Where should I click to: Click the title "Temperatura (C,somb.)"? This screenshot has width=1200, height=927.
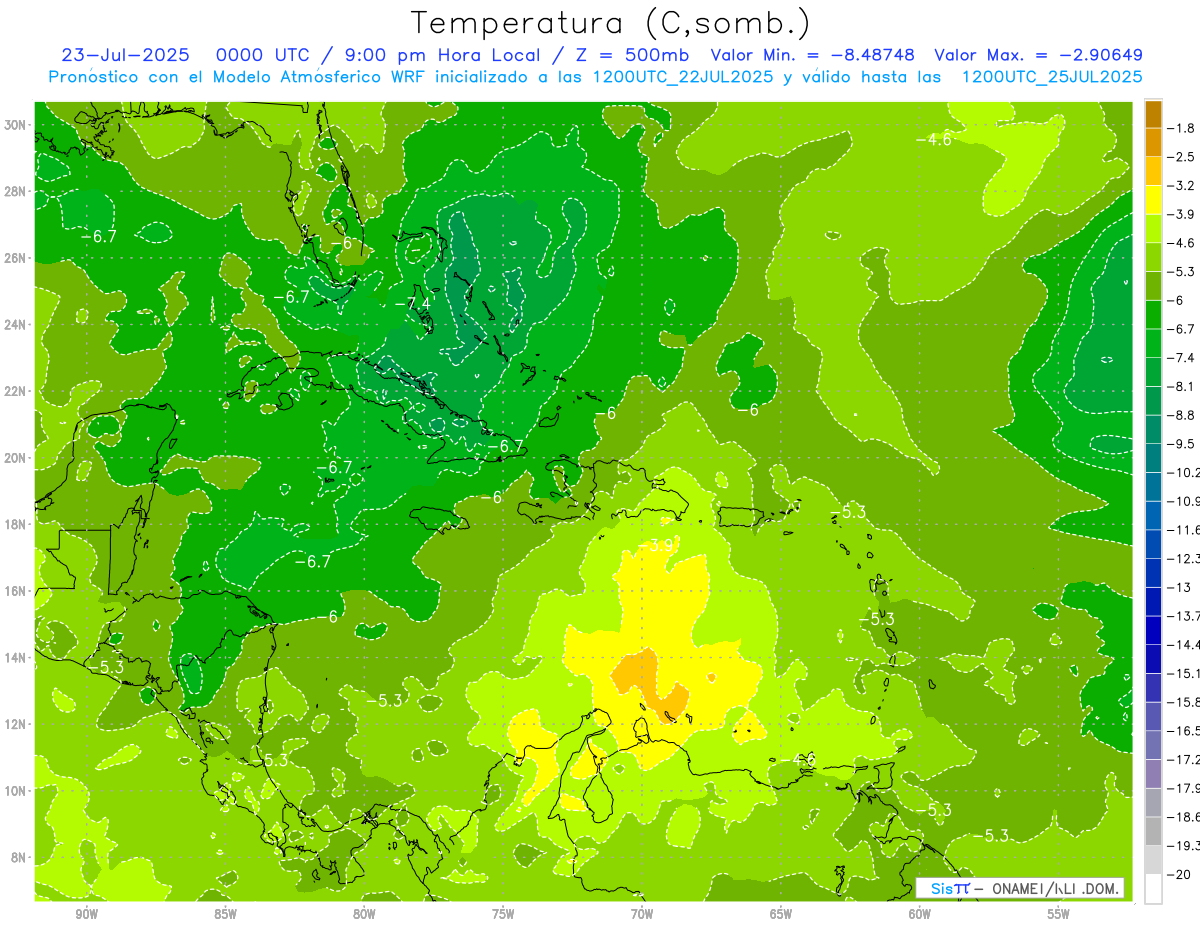point(610,22)
